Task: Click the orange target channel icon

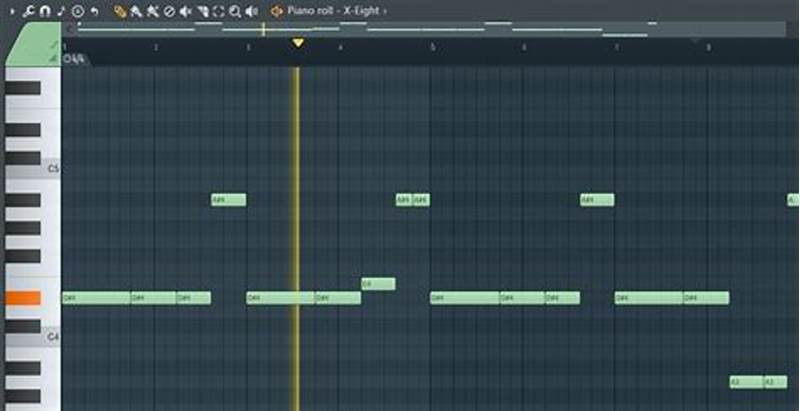Action: [277, 11]
